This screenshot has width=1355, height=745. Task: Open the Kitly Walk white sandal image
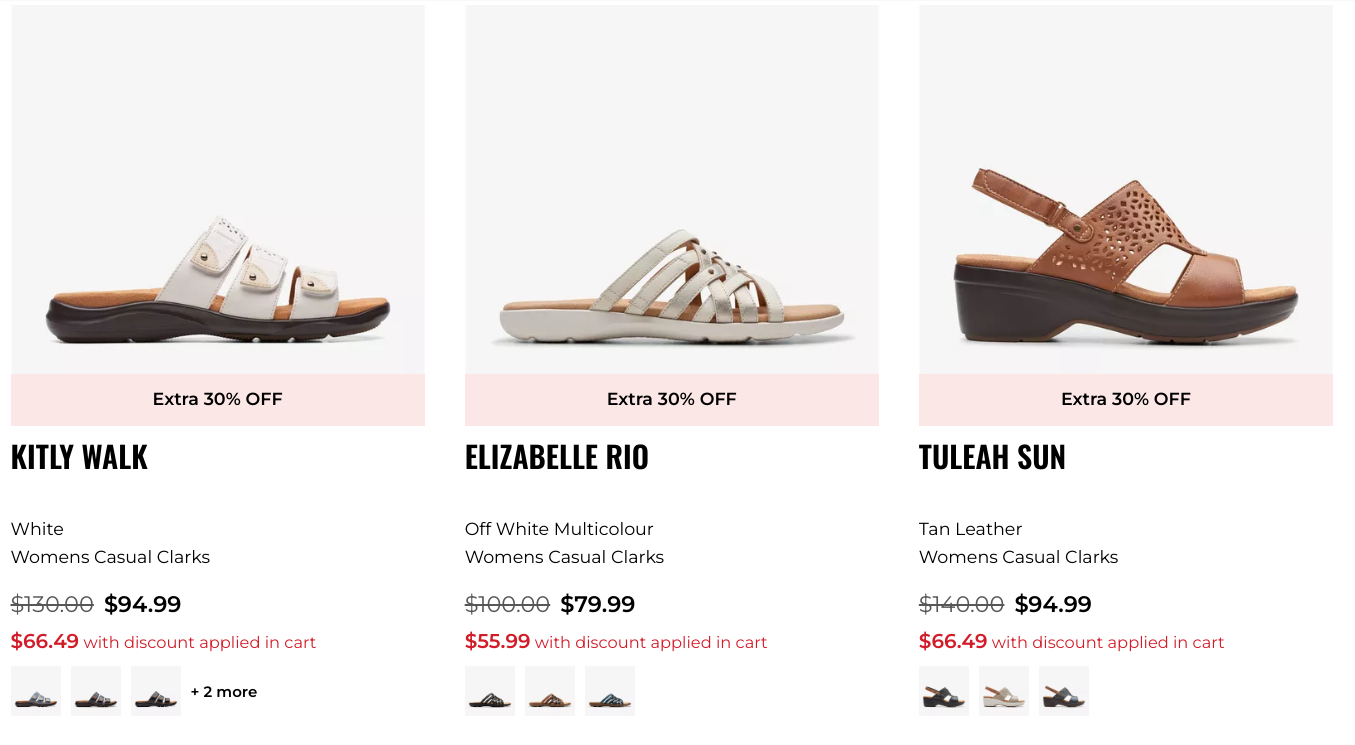point(218,190)
